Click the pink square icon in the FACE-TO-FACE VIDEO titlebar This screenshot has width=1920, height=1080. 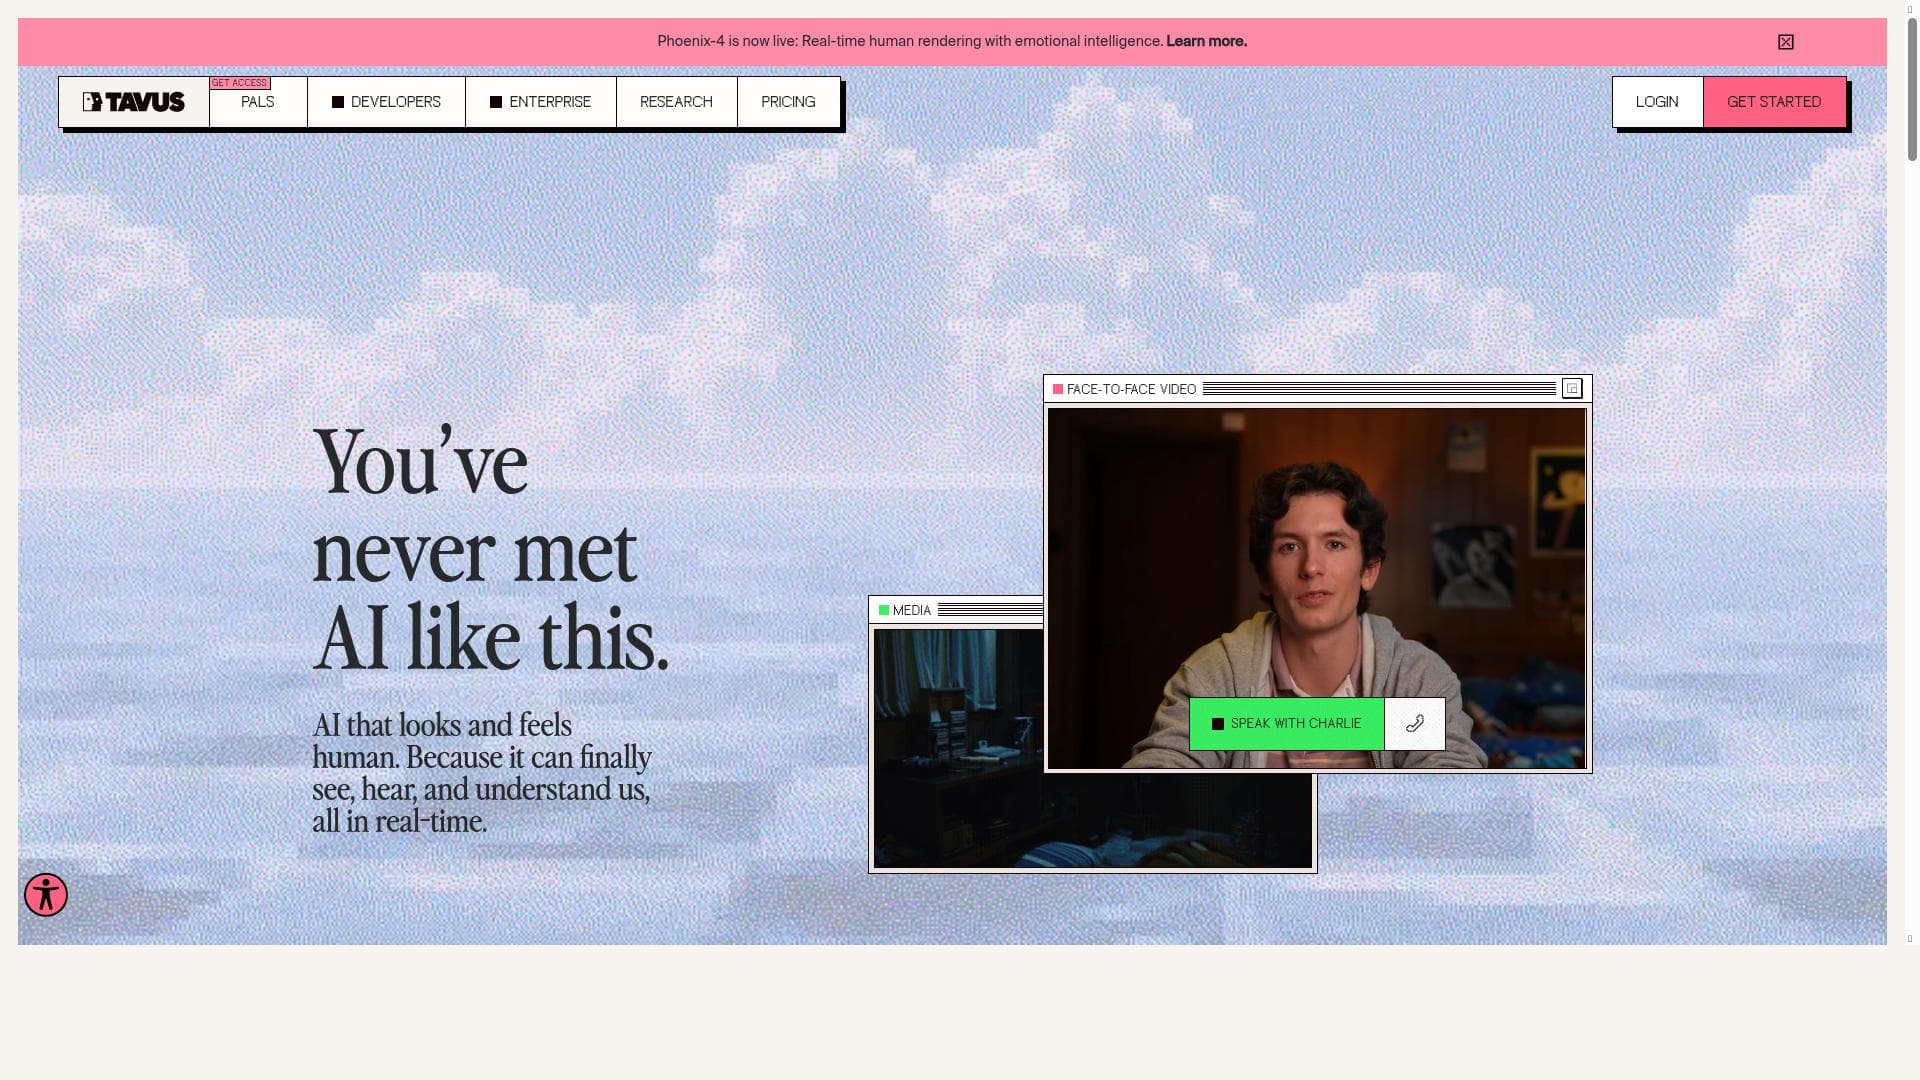coord(1058,389)
